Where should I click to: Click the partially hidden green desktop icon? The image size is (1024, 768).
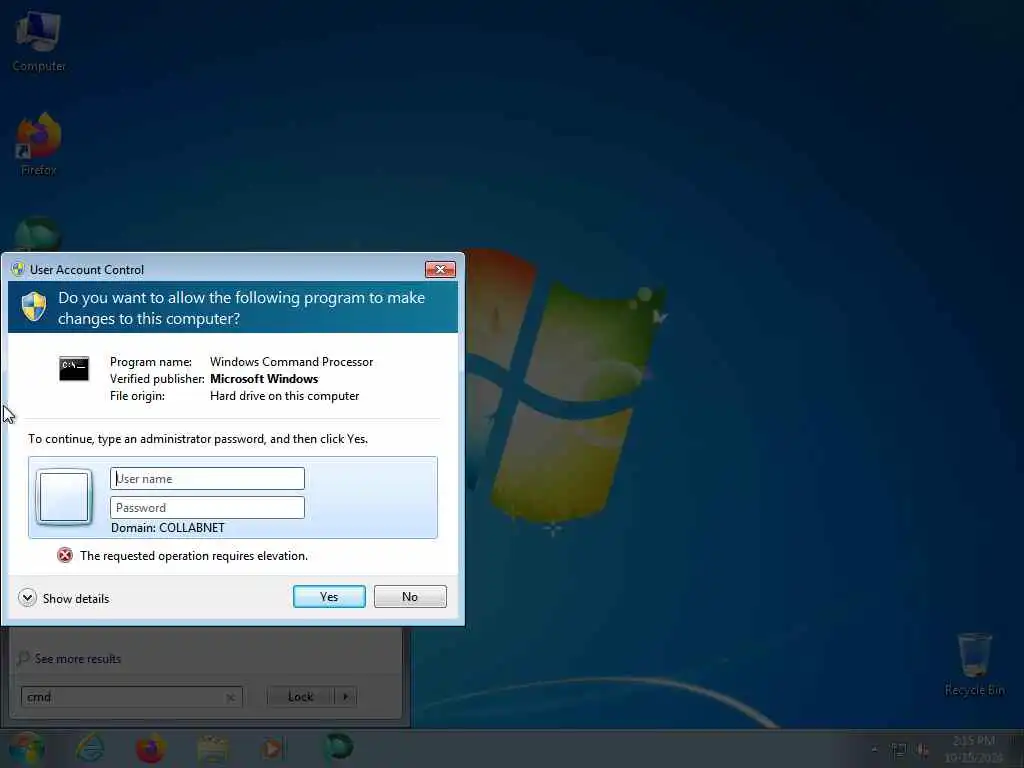click(x=37, y=234)
